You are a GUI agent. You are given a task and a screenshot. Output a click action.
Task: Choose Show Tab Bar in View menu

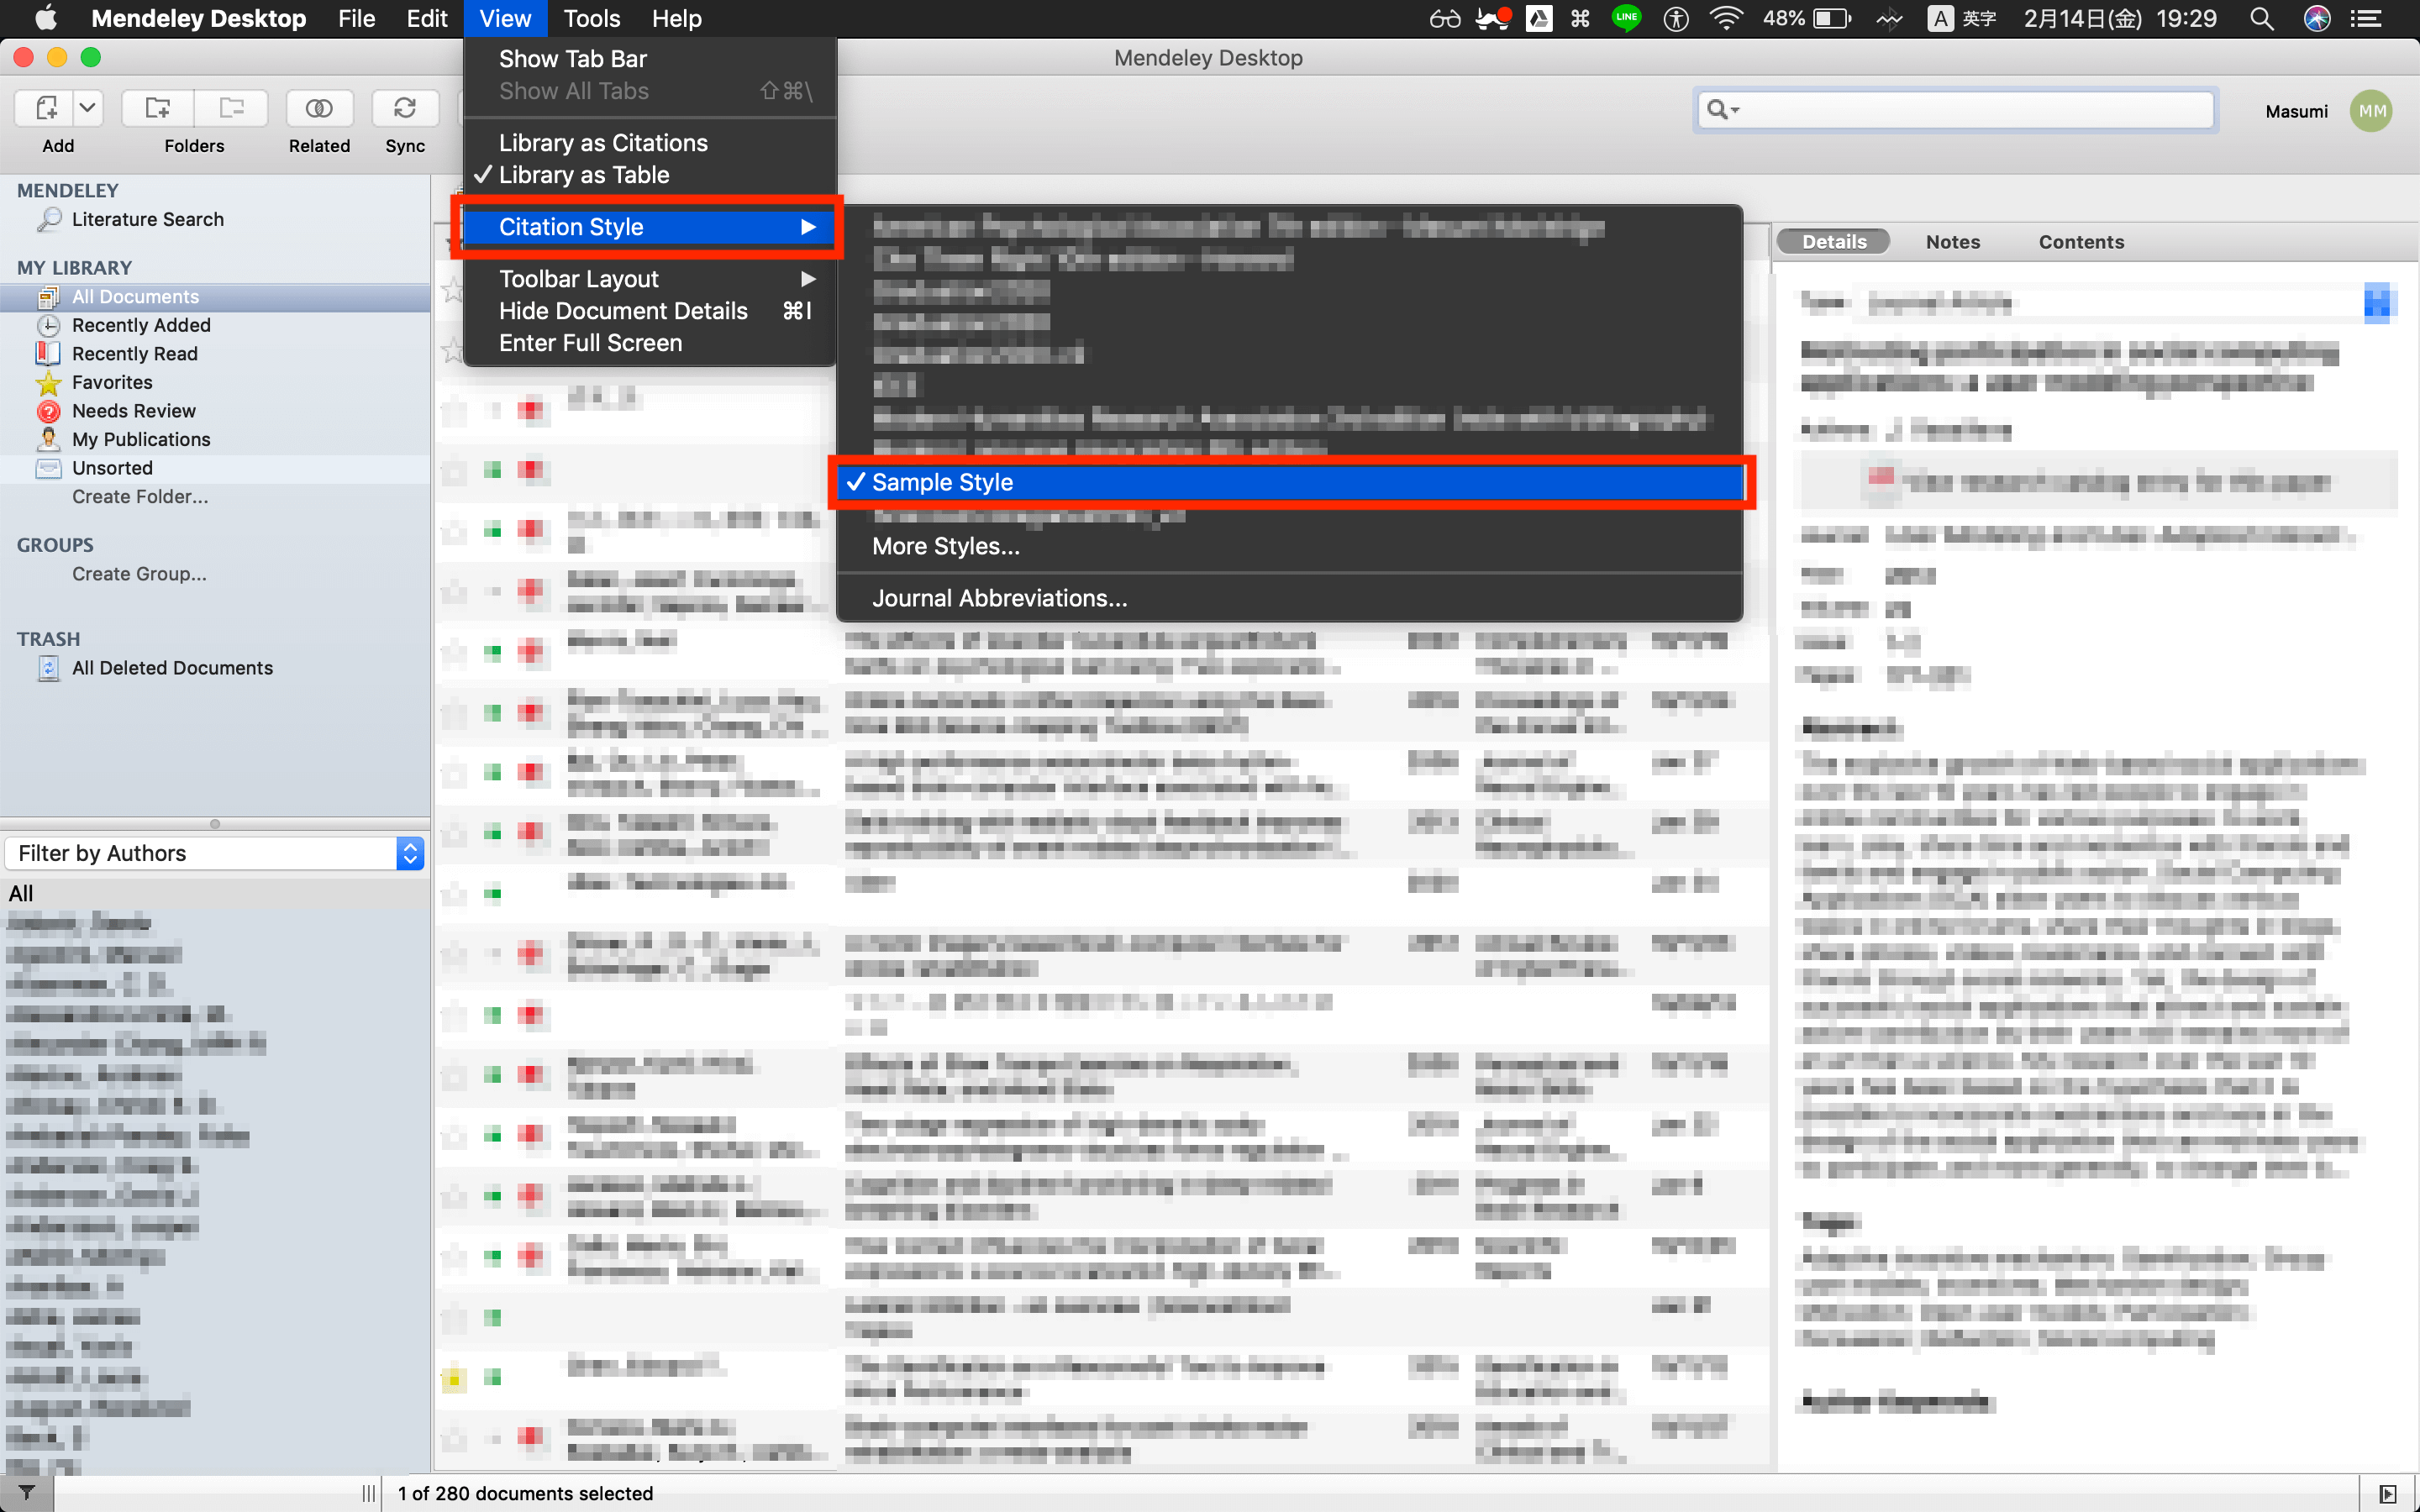[x=650, y=59]
